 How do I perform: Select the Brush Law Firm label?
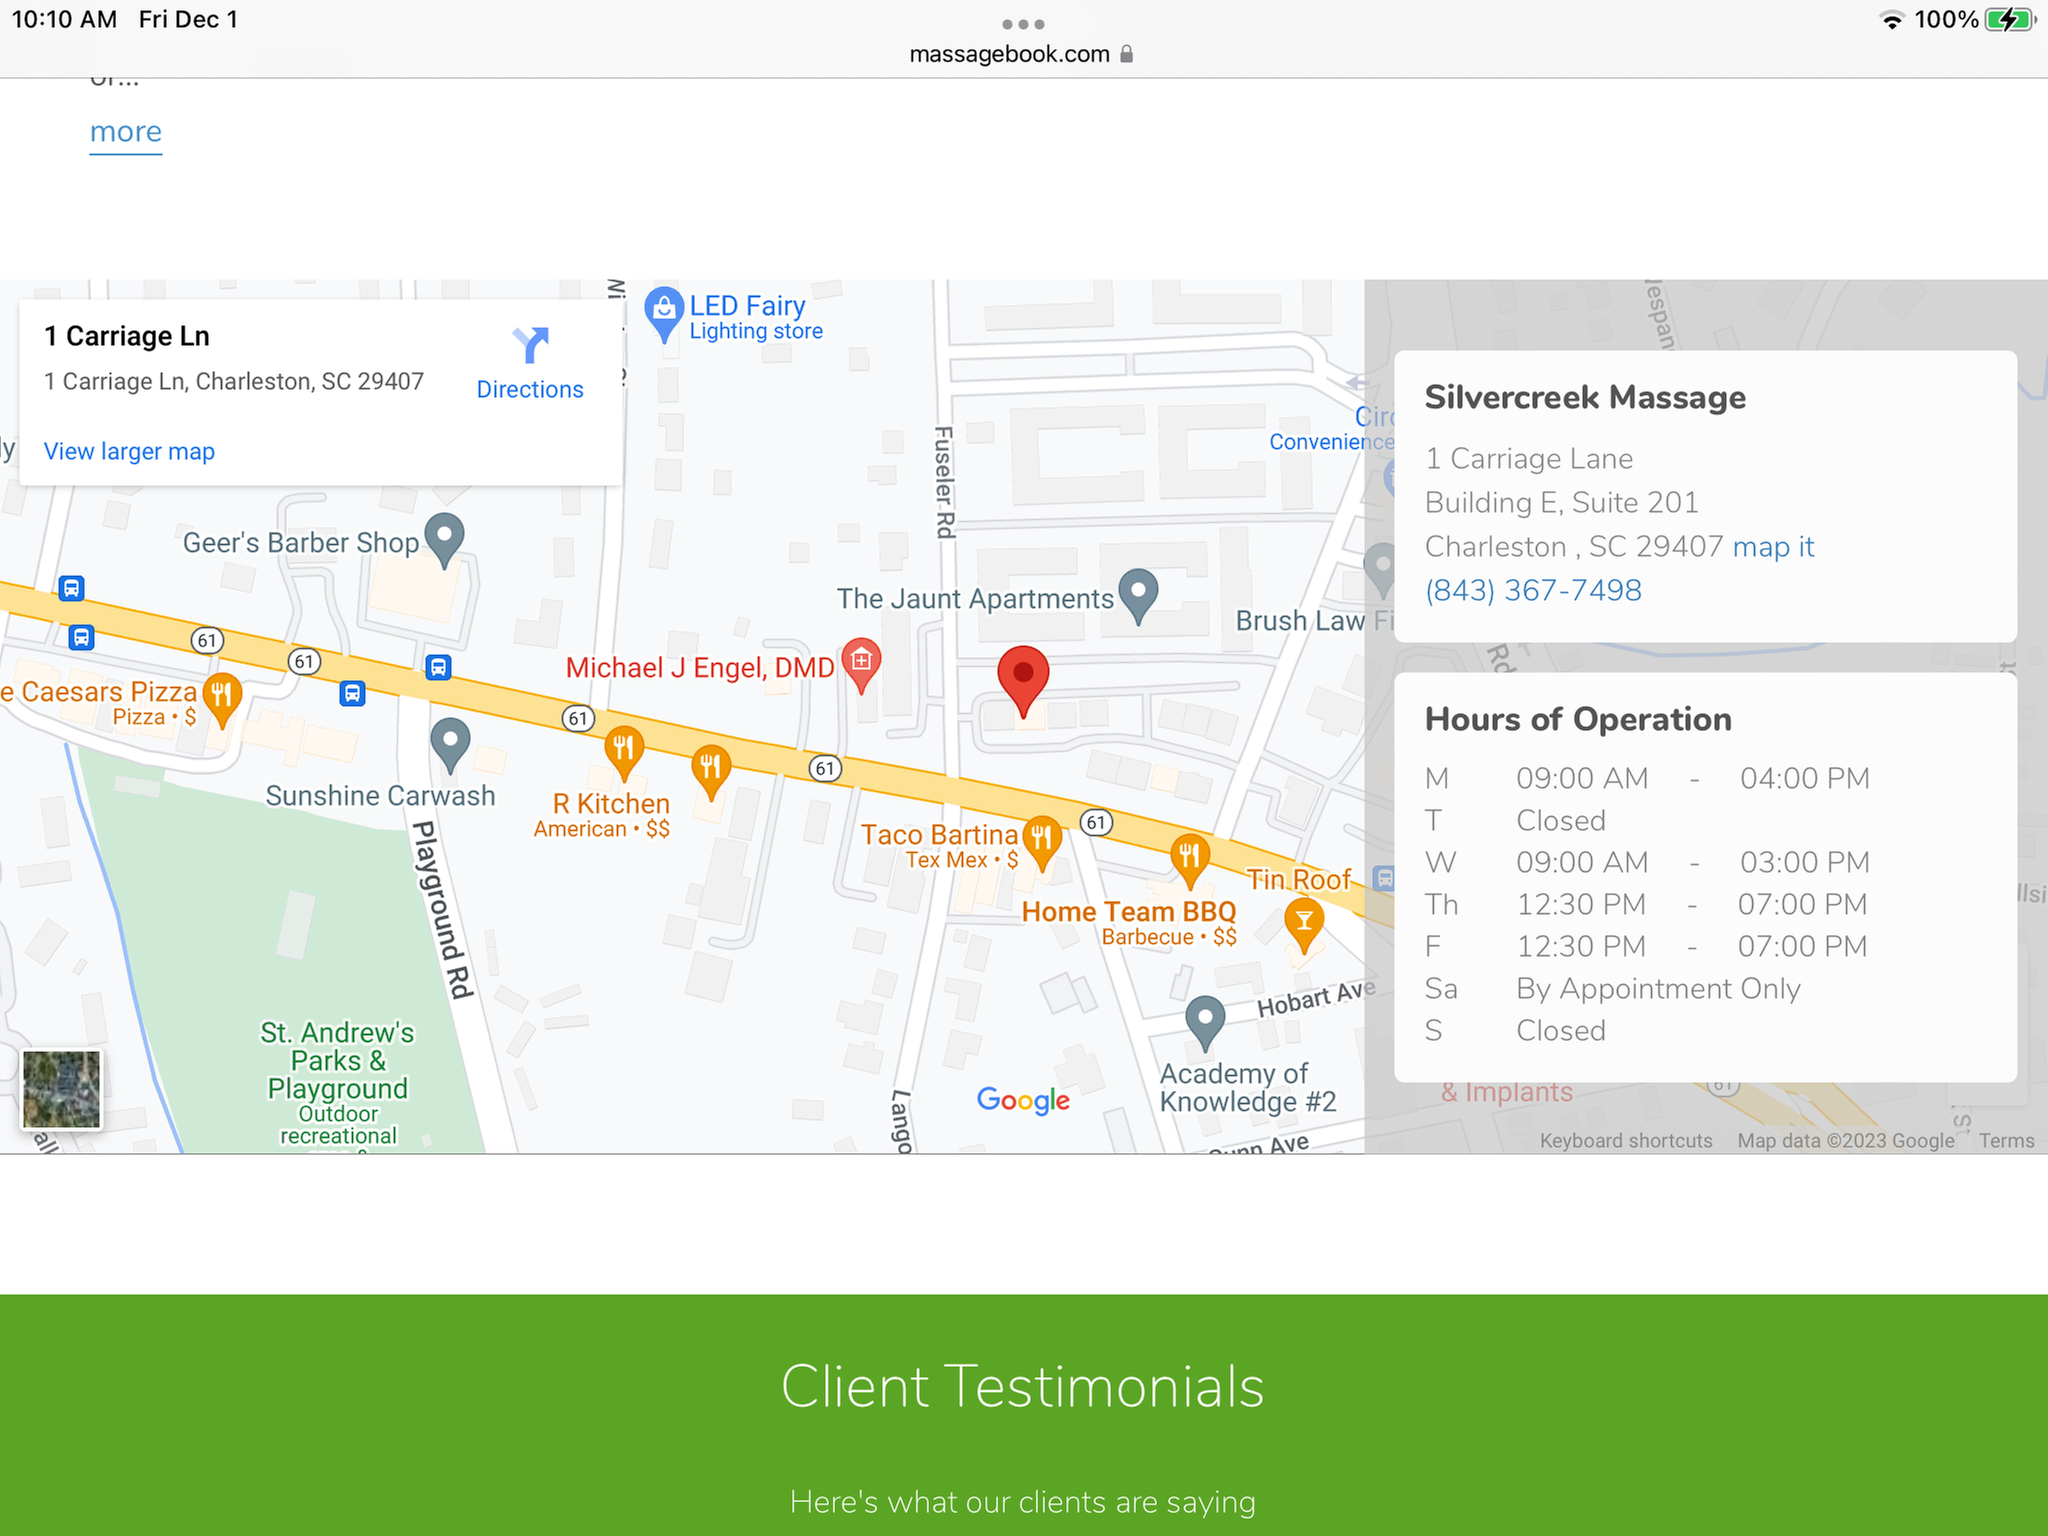[x=1314, y=621]
